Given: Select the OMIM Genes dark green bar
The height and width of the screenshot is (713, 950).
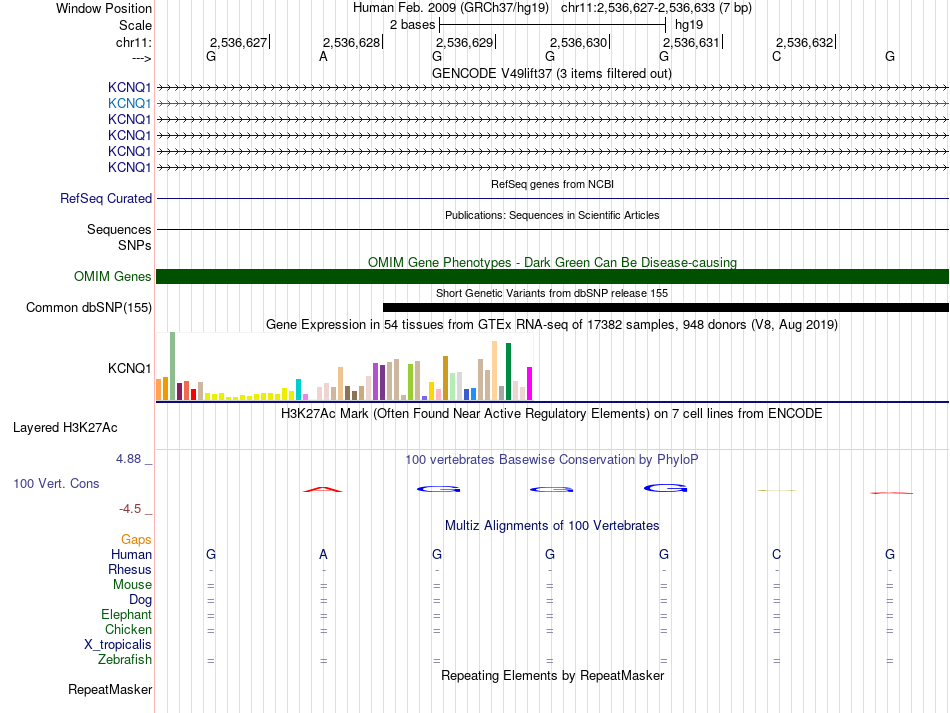Looking at the screenshot, I should pyautogui.click(x=552, y=276).
